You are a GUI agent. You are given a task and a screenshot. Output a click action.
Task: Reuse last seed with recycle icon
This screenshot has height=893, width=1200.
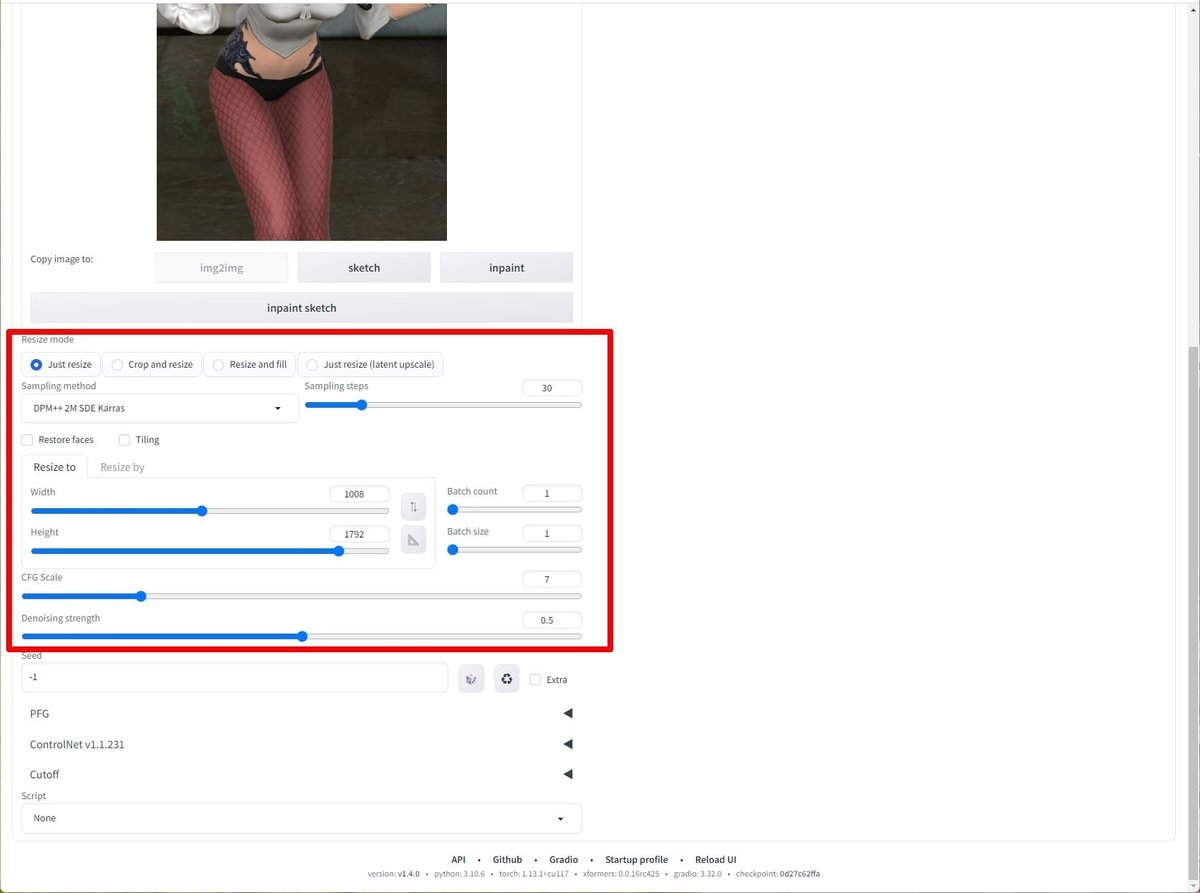(507, 679)
